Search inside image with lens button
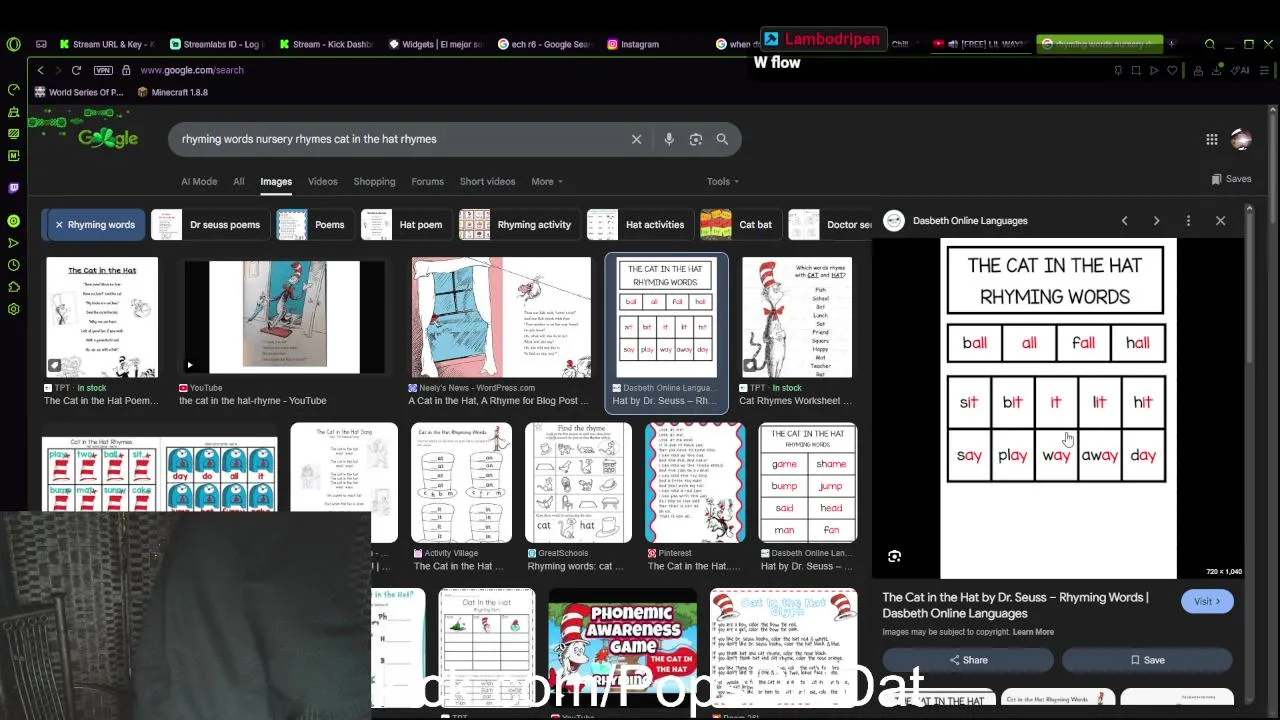The width and height of the screenshot is (1280, 720). pos(895,557)
